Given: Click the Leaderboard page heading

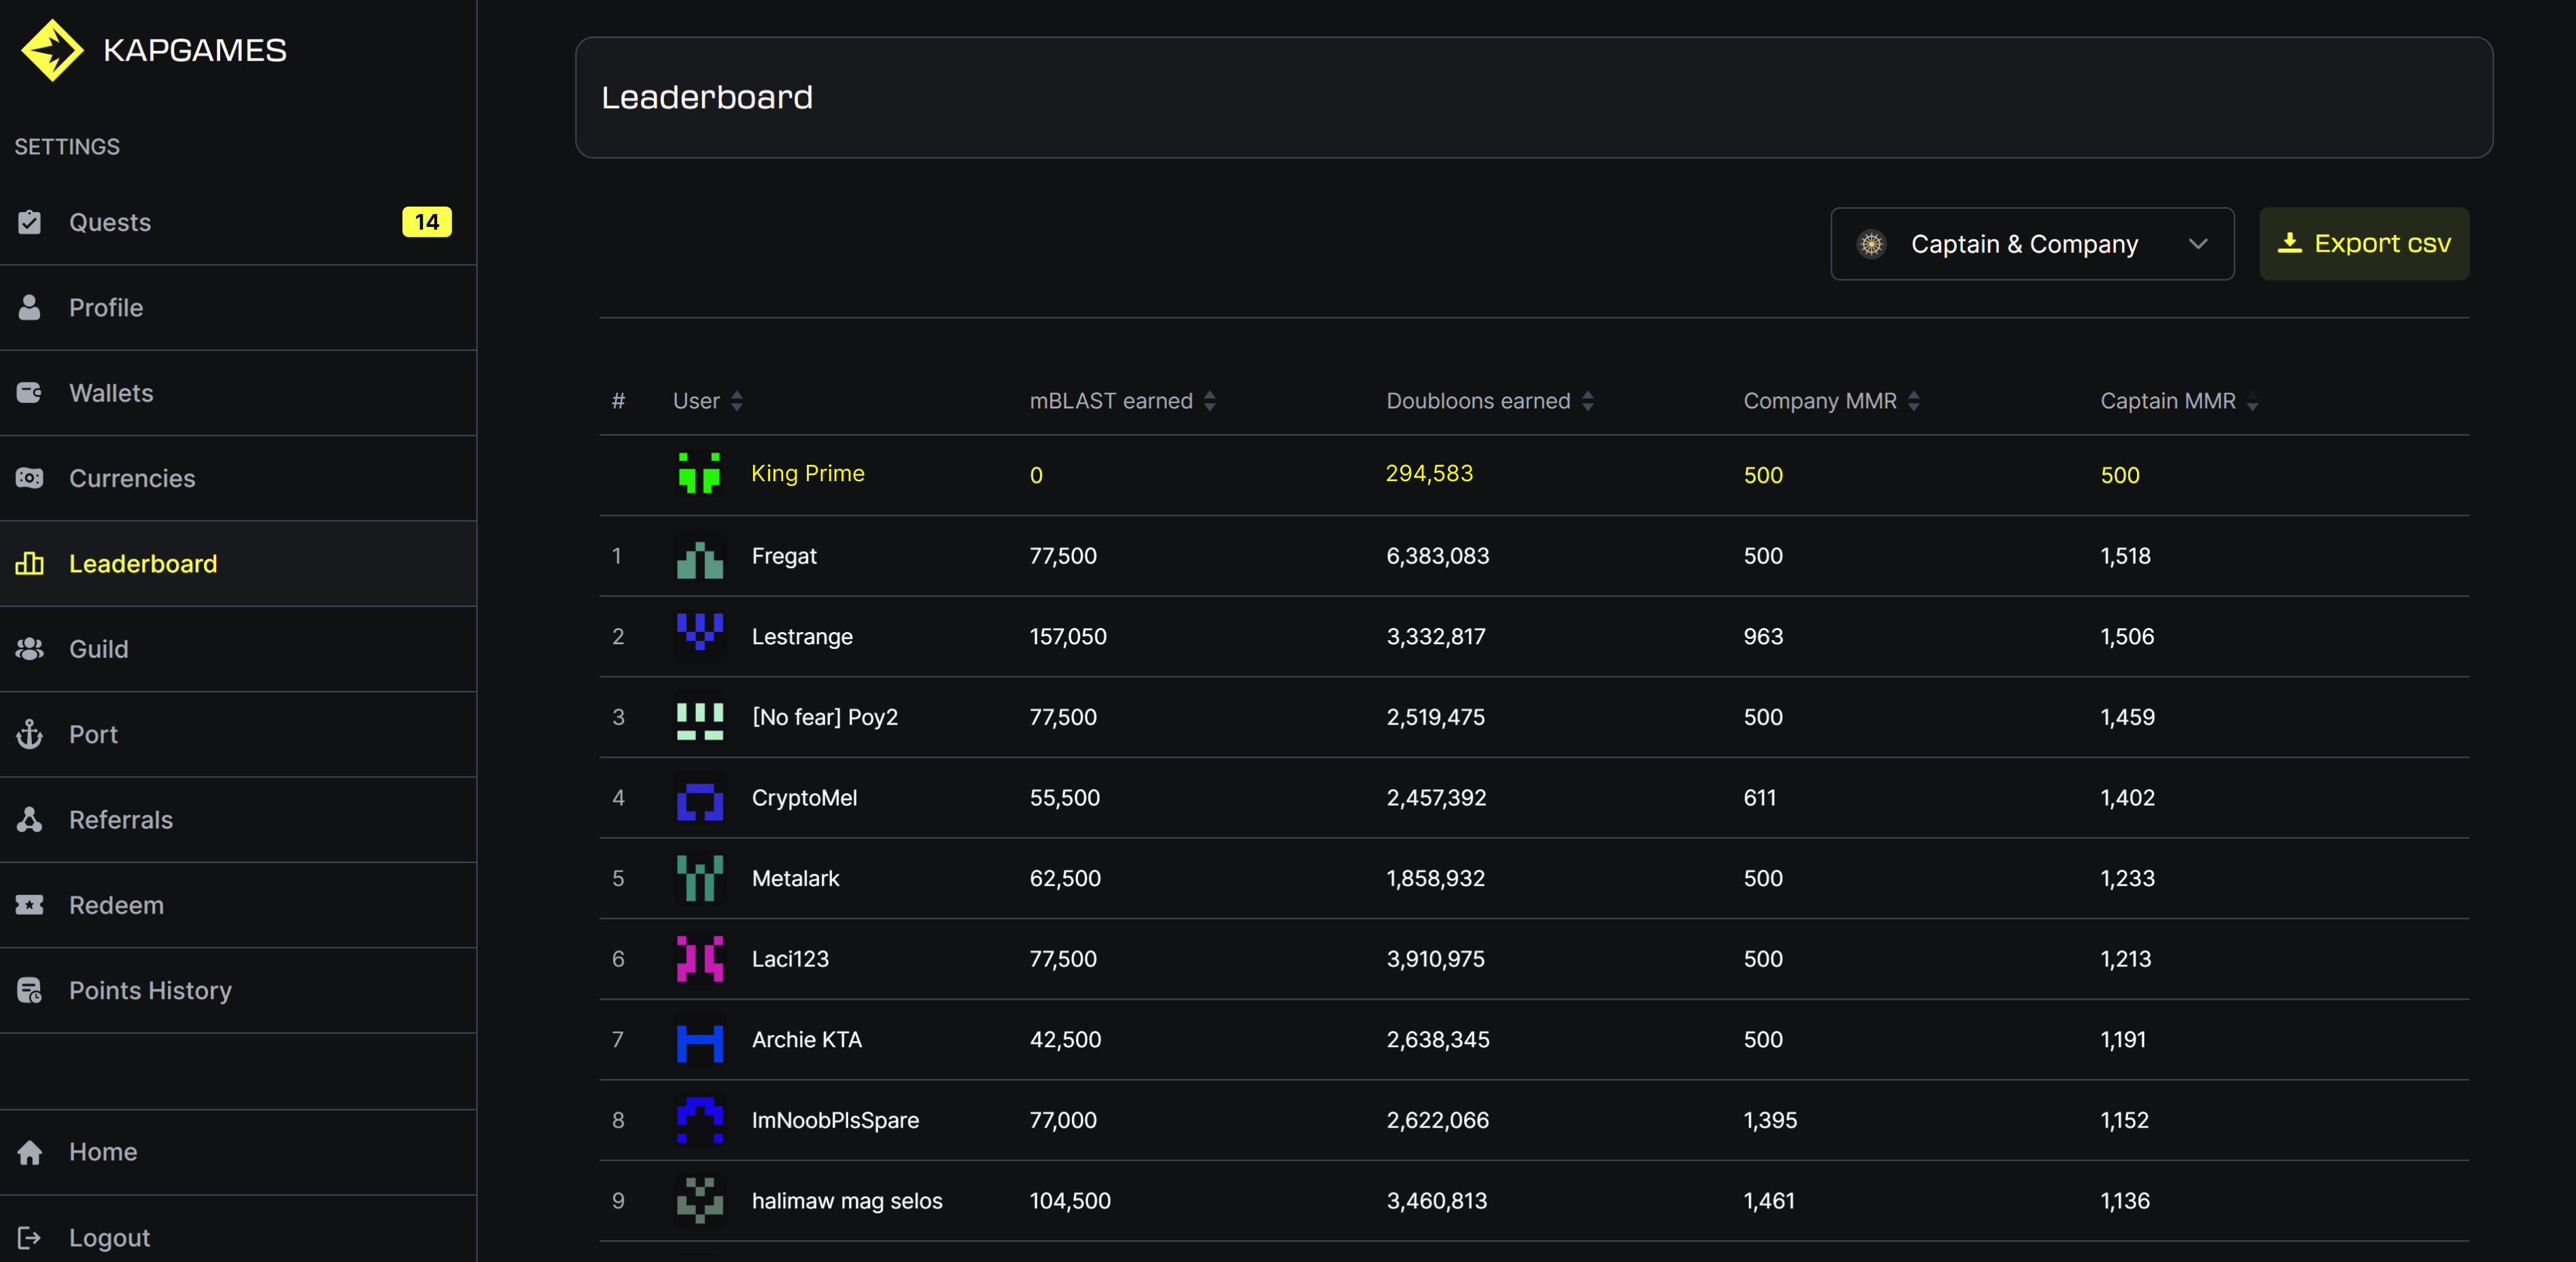Looking at the screenshot, I should click(707, 97).
